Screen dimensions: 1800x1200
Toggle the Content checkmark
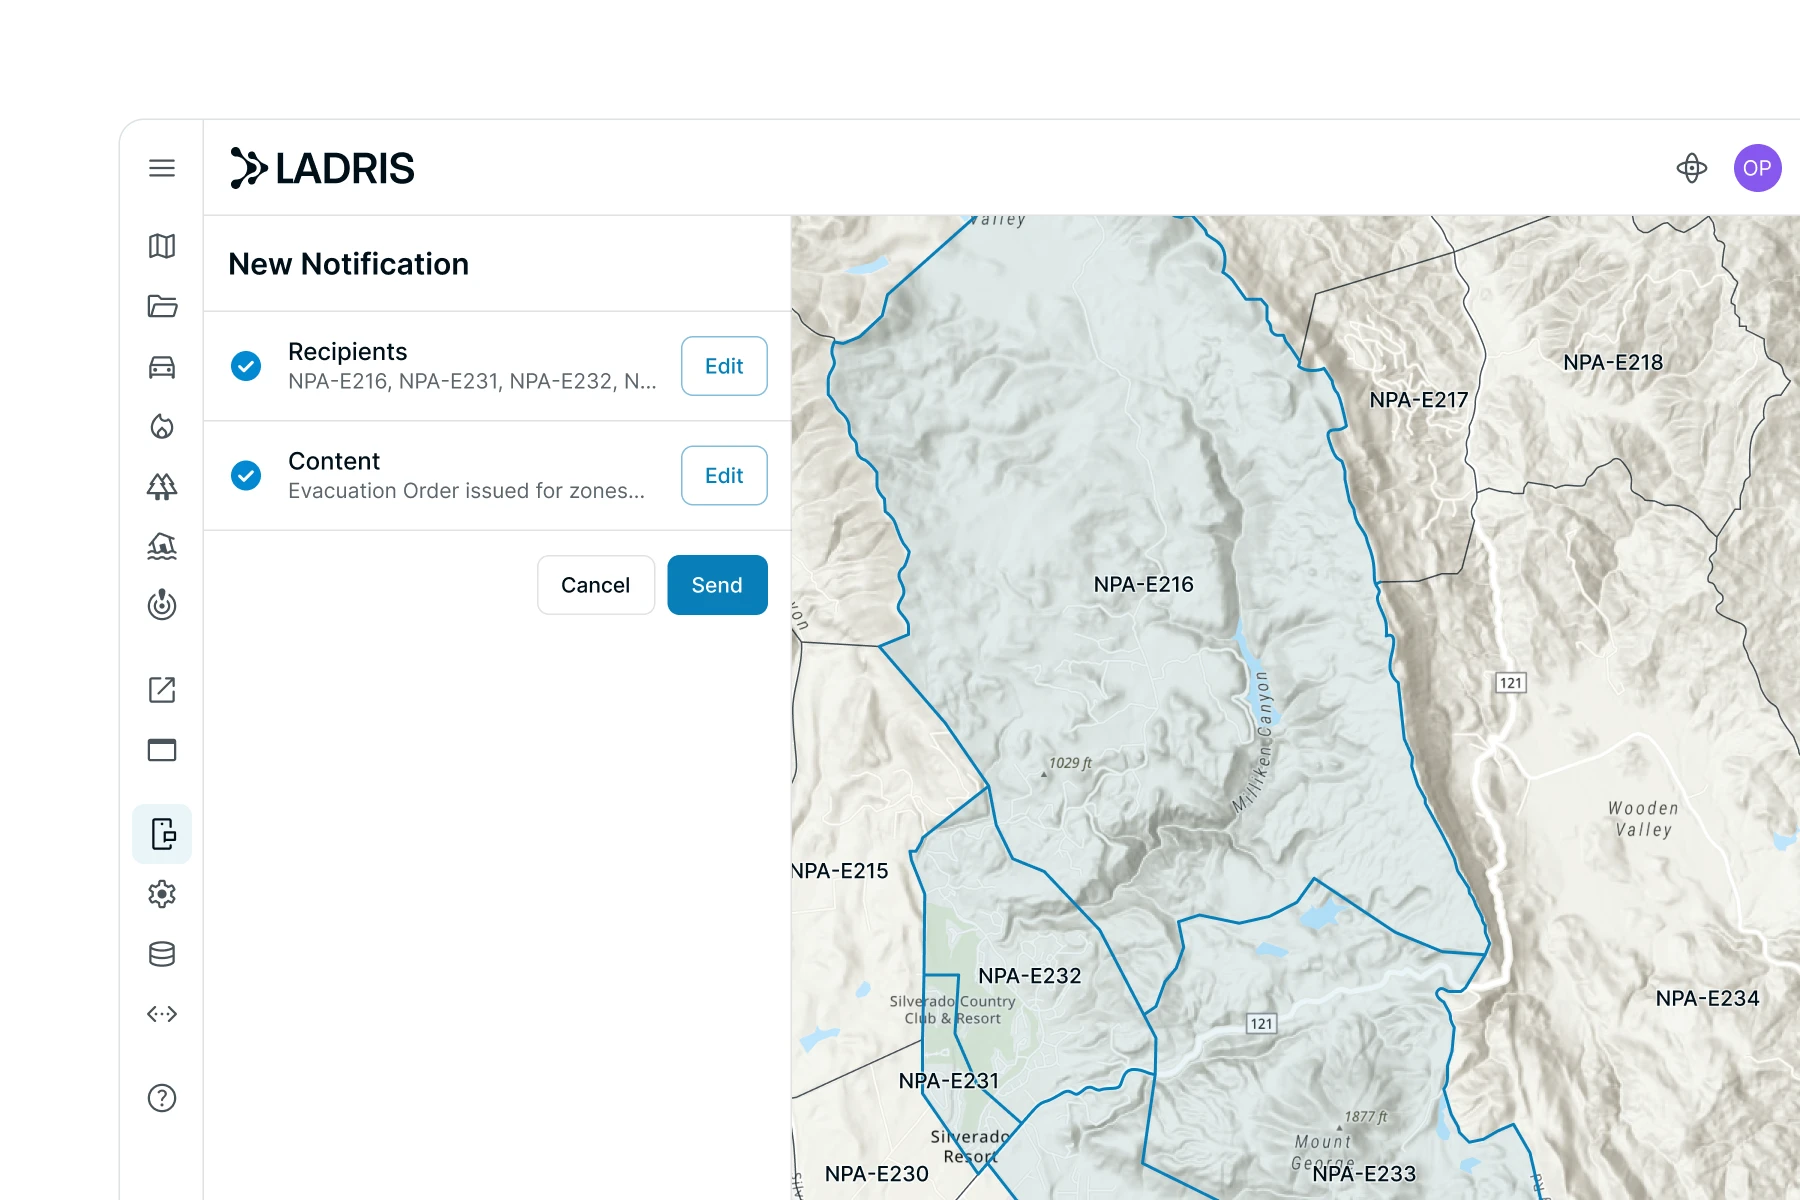pyautogui.click(x=246, y=475)
